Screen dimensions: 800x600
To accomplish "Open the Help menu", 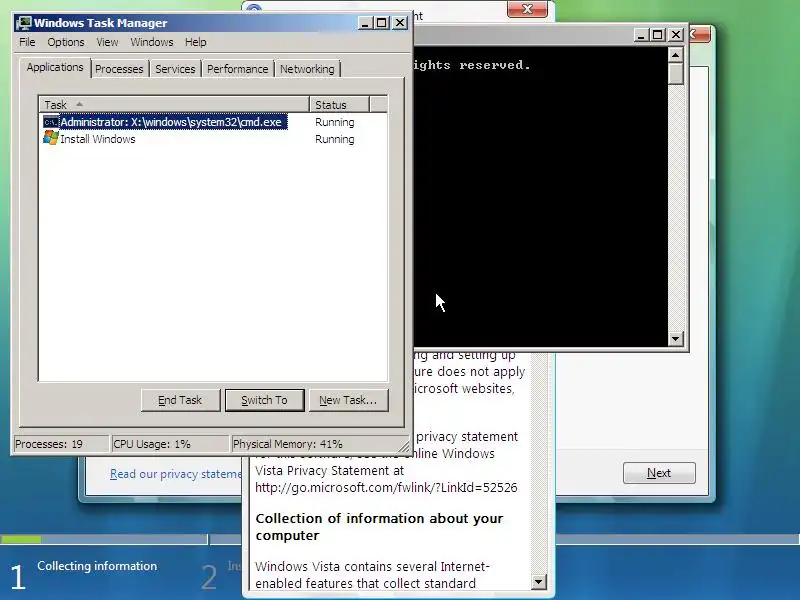I will coord(195,42).
